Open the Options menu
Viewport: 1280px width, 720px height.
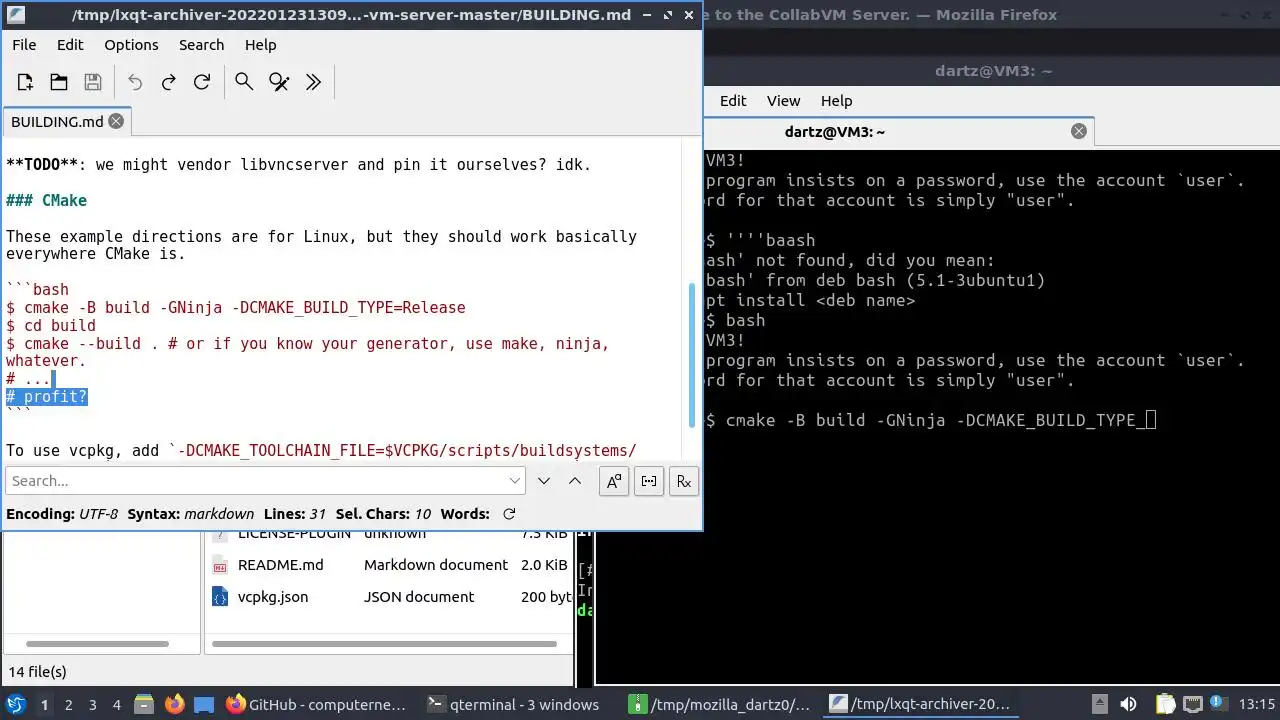[131, 45]
